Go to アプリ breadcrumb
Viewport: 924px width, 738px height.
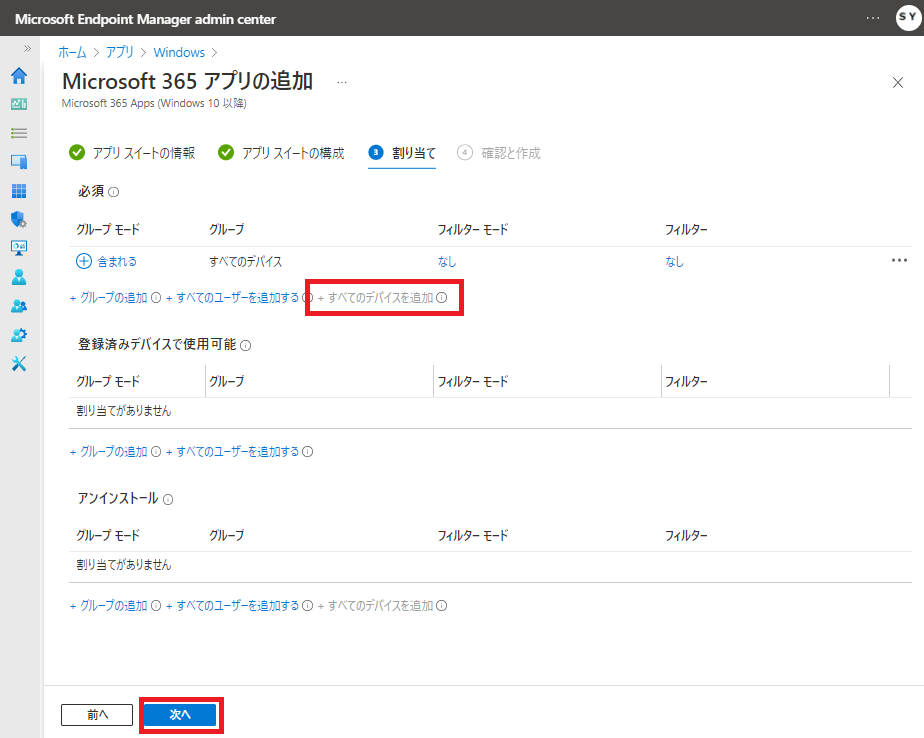point(120,52)
